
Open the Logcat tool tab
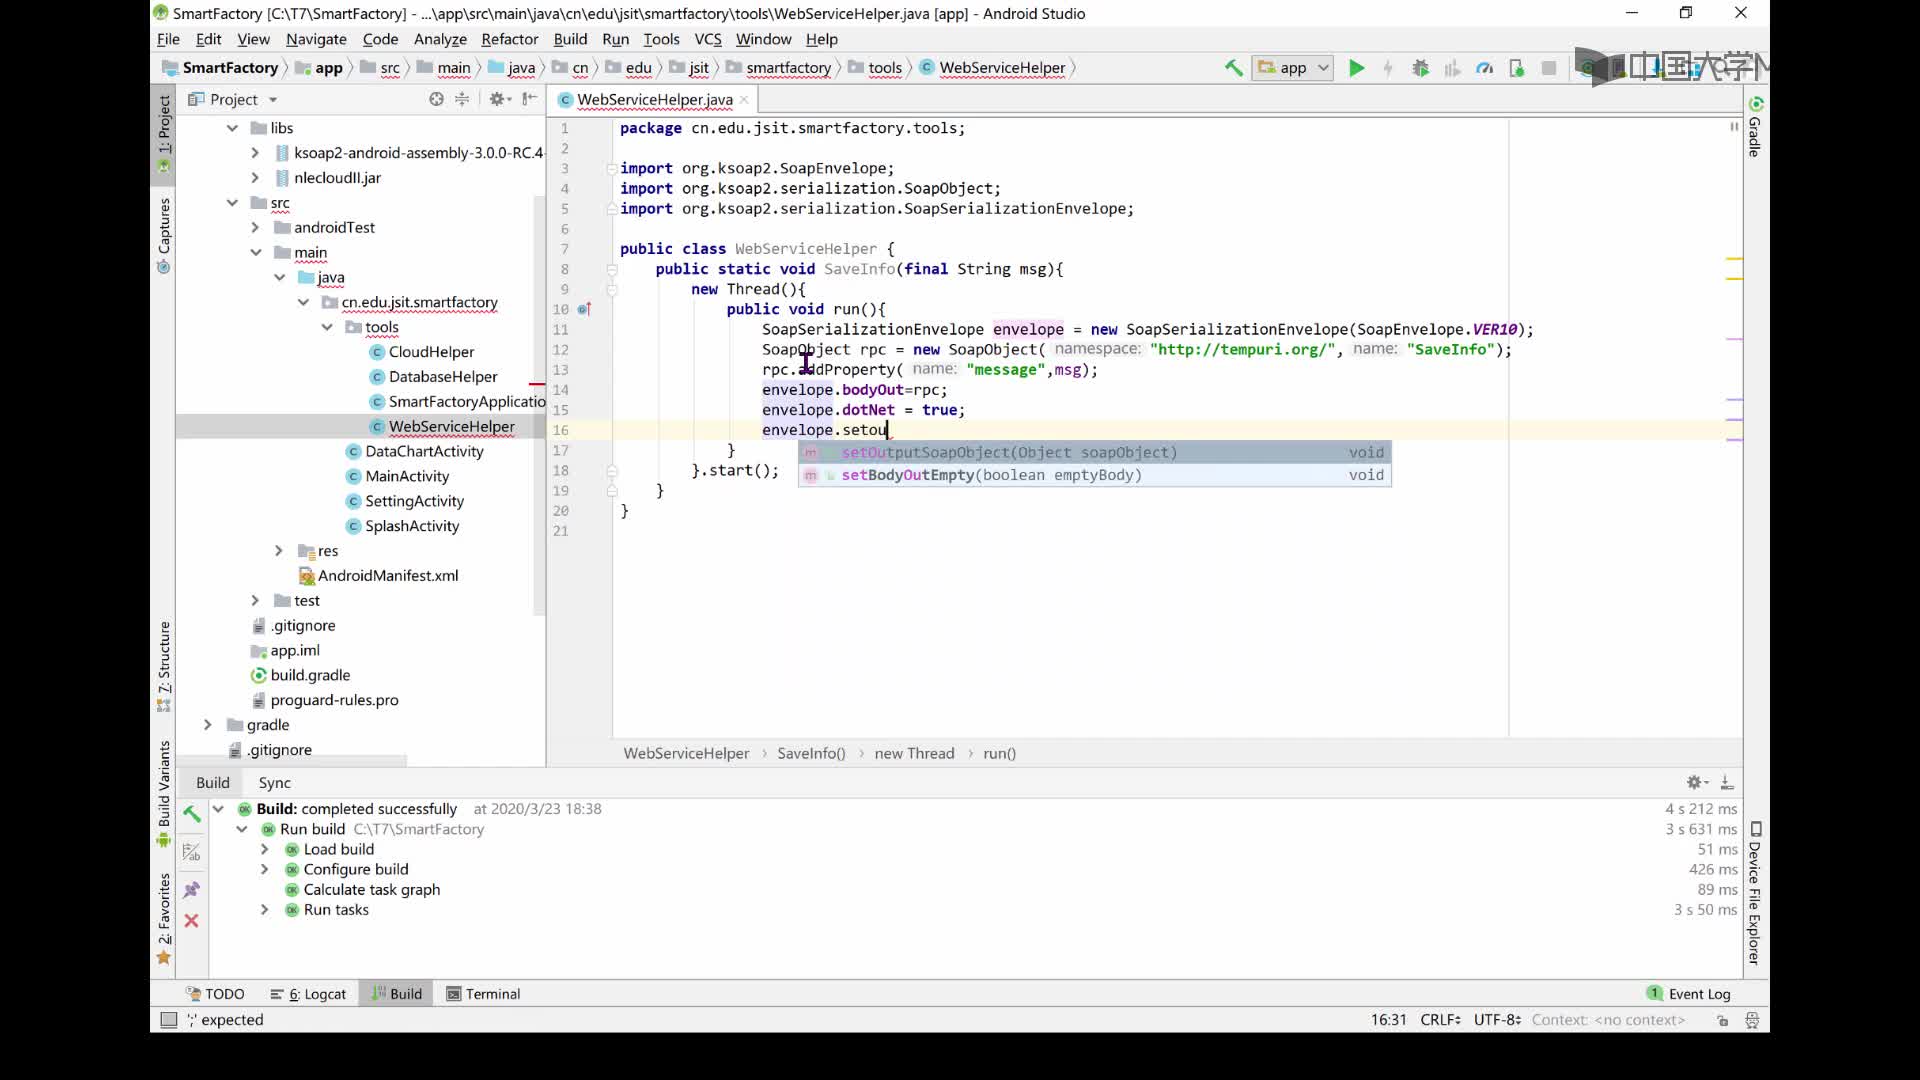[308, 994]
